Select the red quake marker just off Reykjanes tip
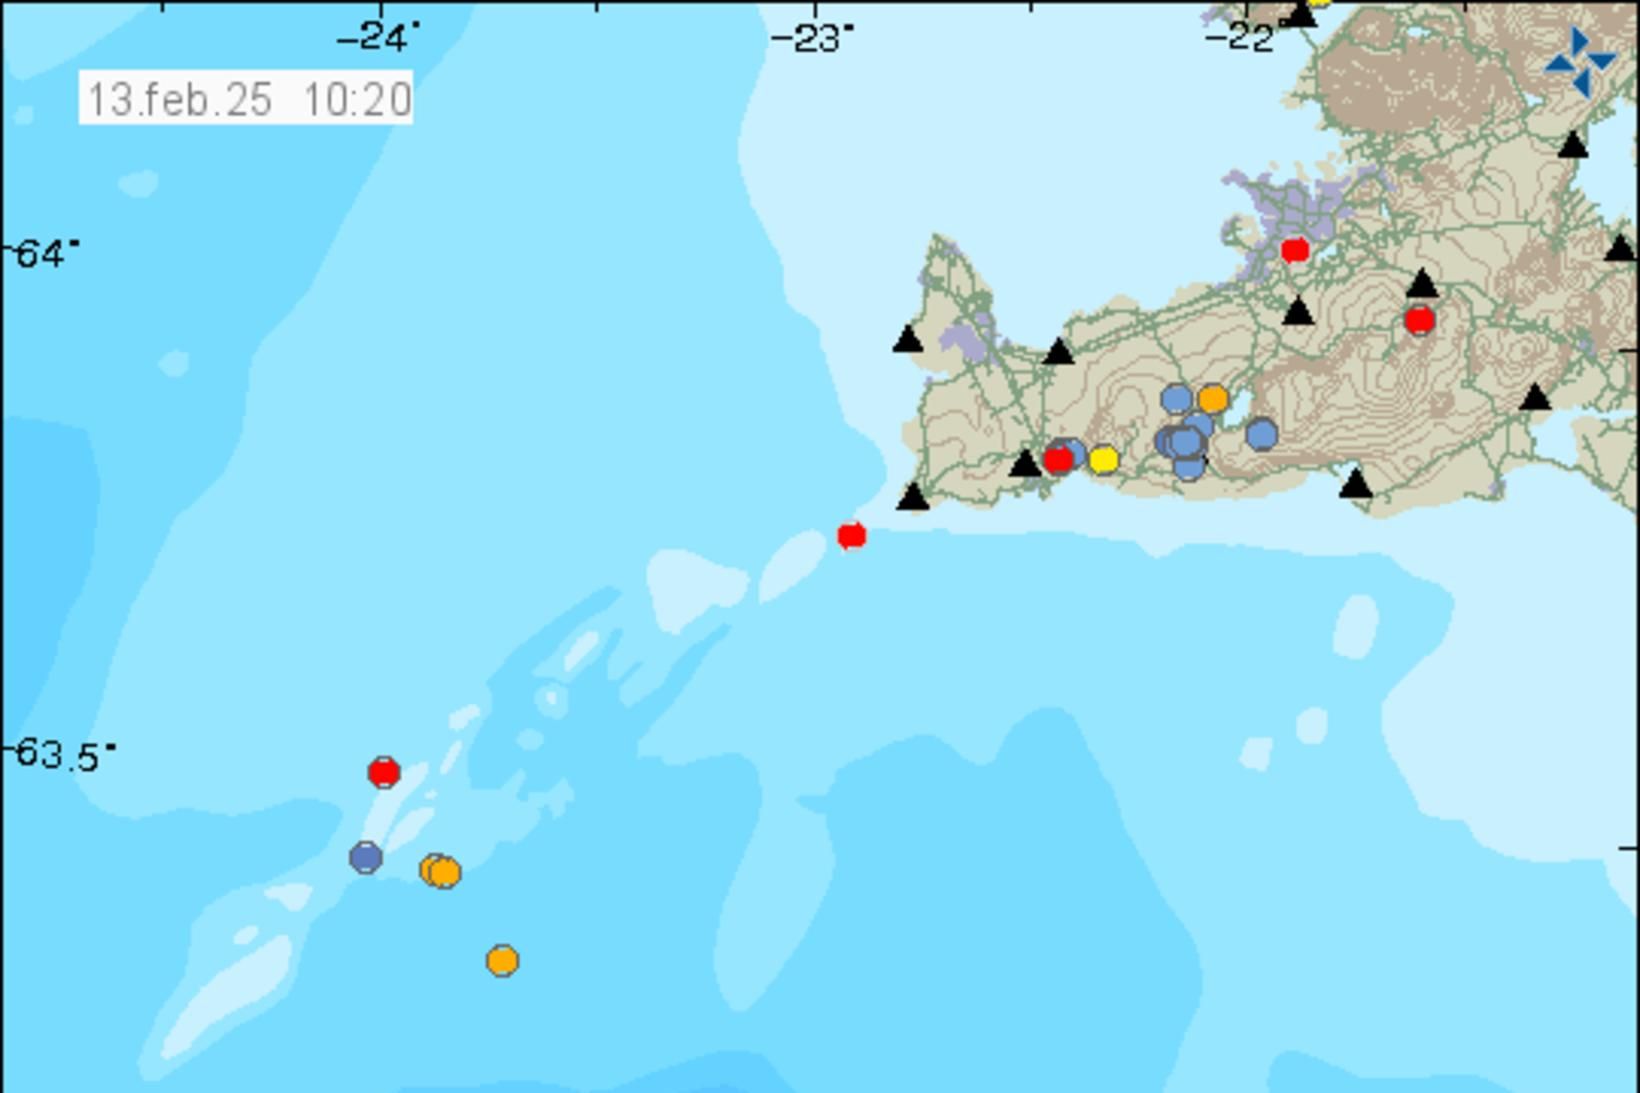This screenshot has height=1093, width=1640. pos(851,536)
